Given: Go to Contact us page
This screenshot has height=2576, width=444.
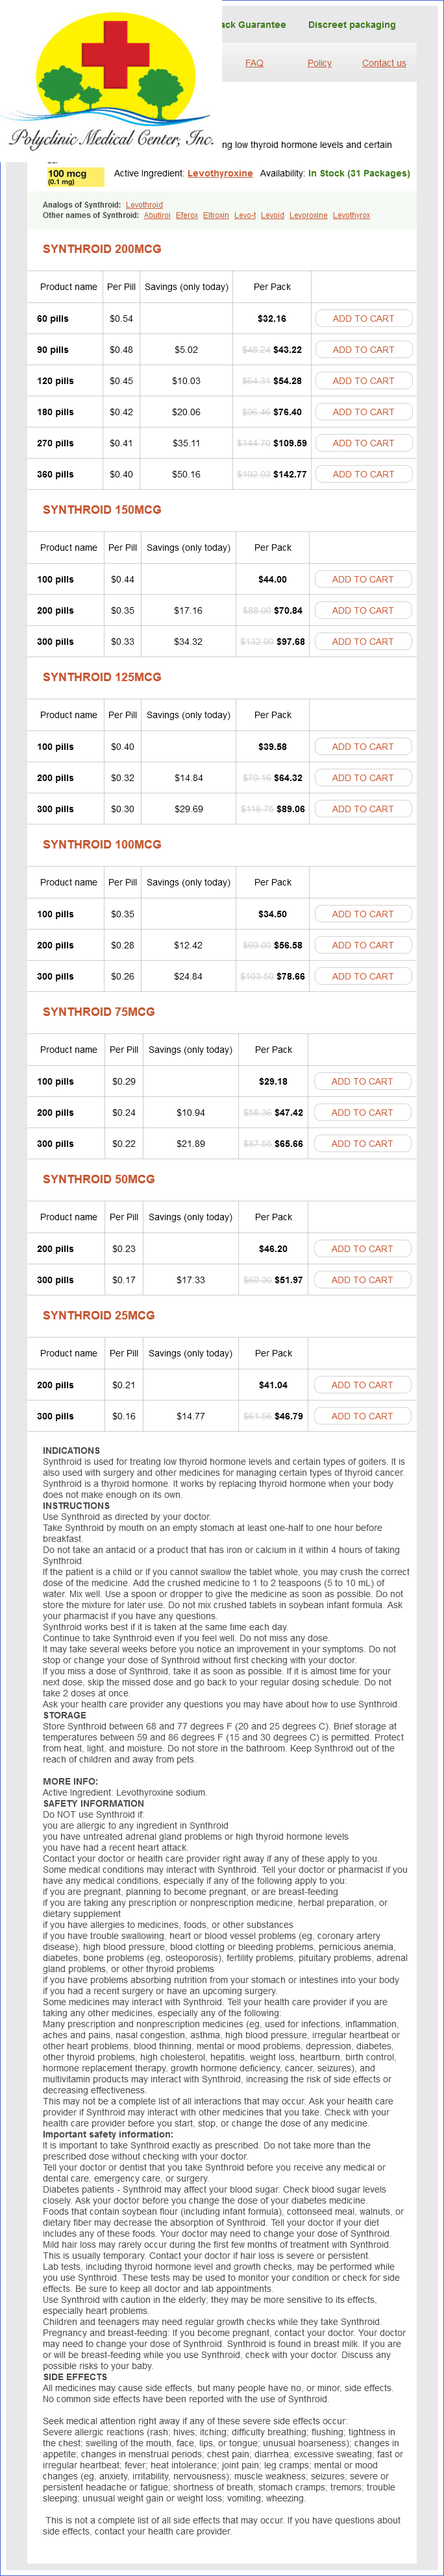Looking at the screenshot, I should coord(384,63).
